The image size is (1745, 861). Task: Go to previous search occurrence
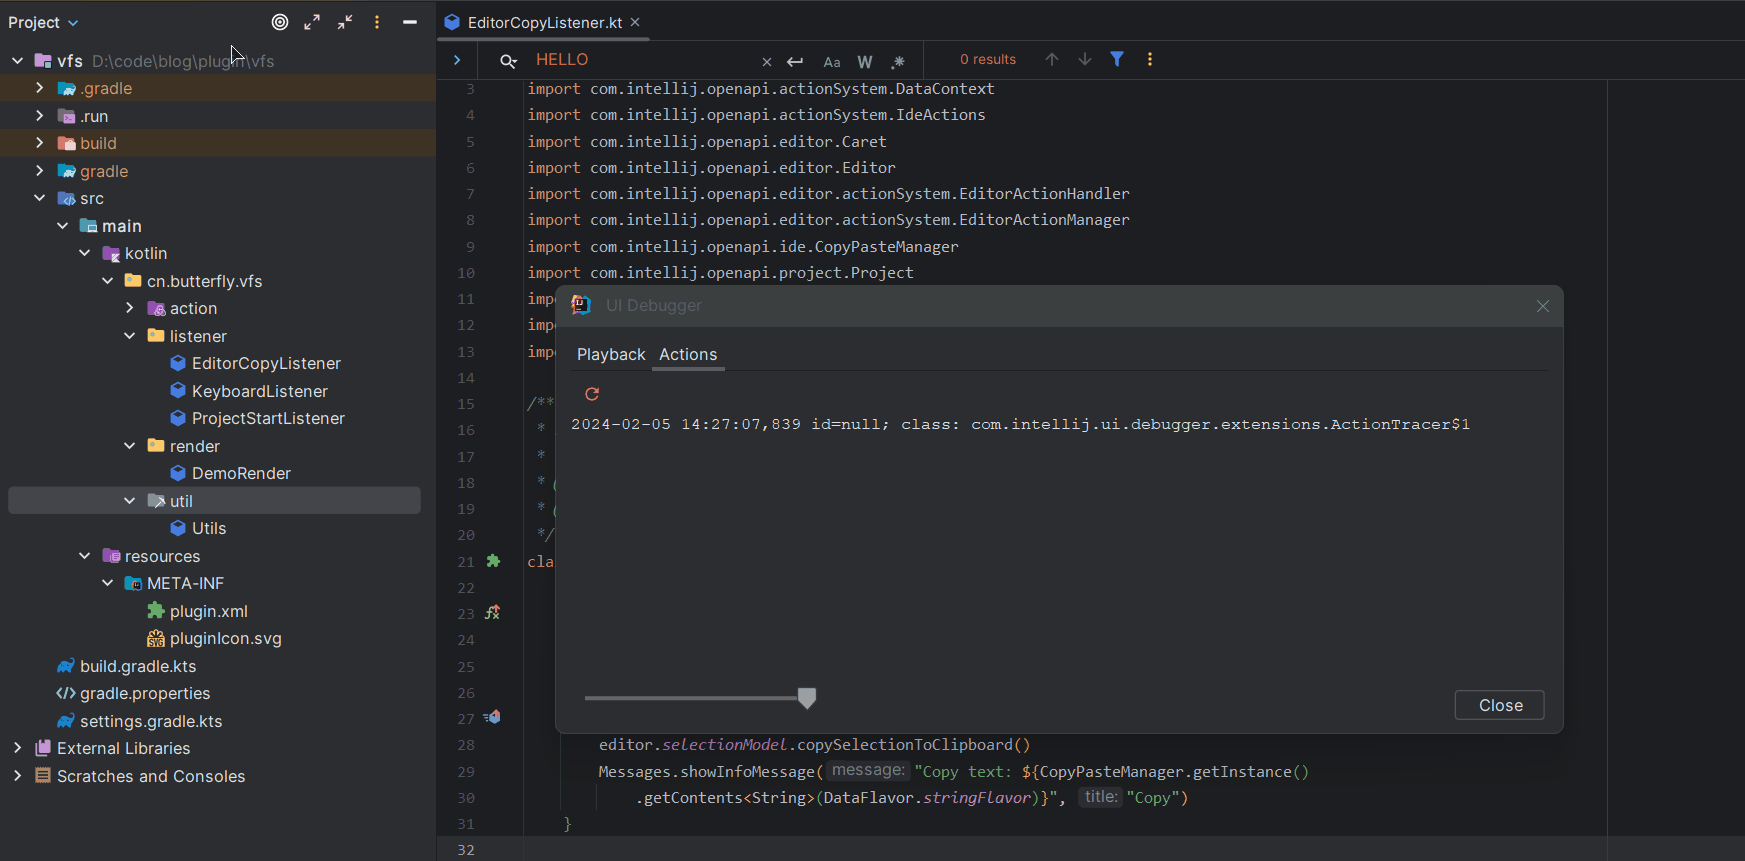tap(1052, 60)
